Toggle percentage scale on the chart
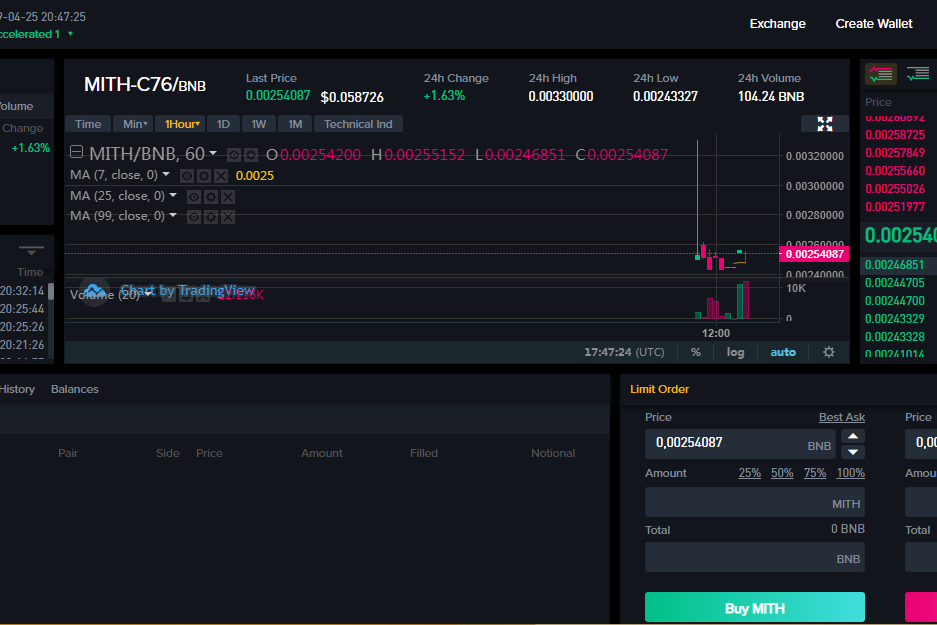This screenshot has width=937, height=625. (x=696, y=352)
